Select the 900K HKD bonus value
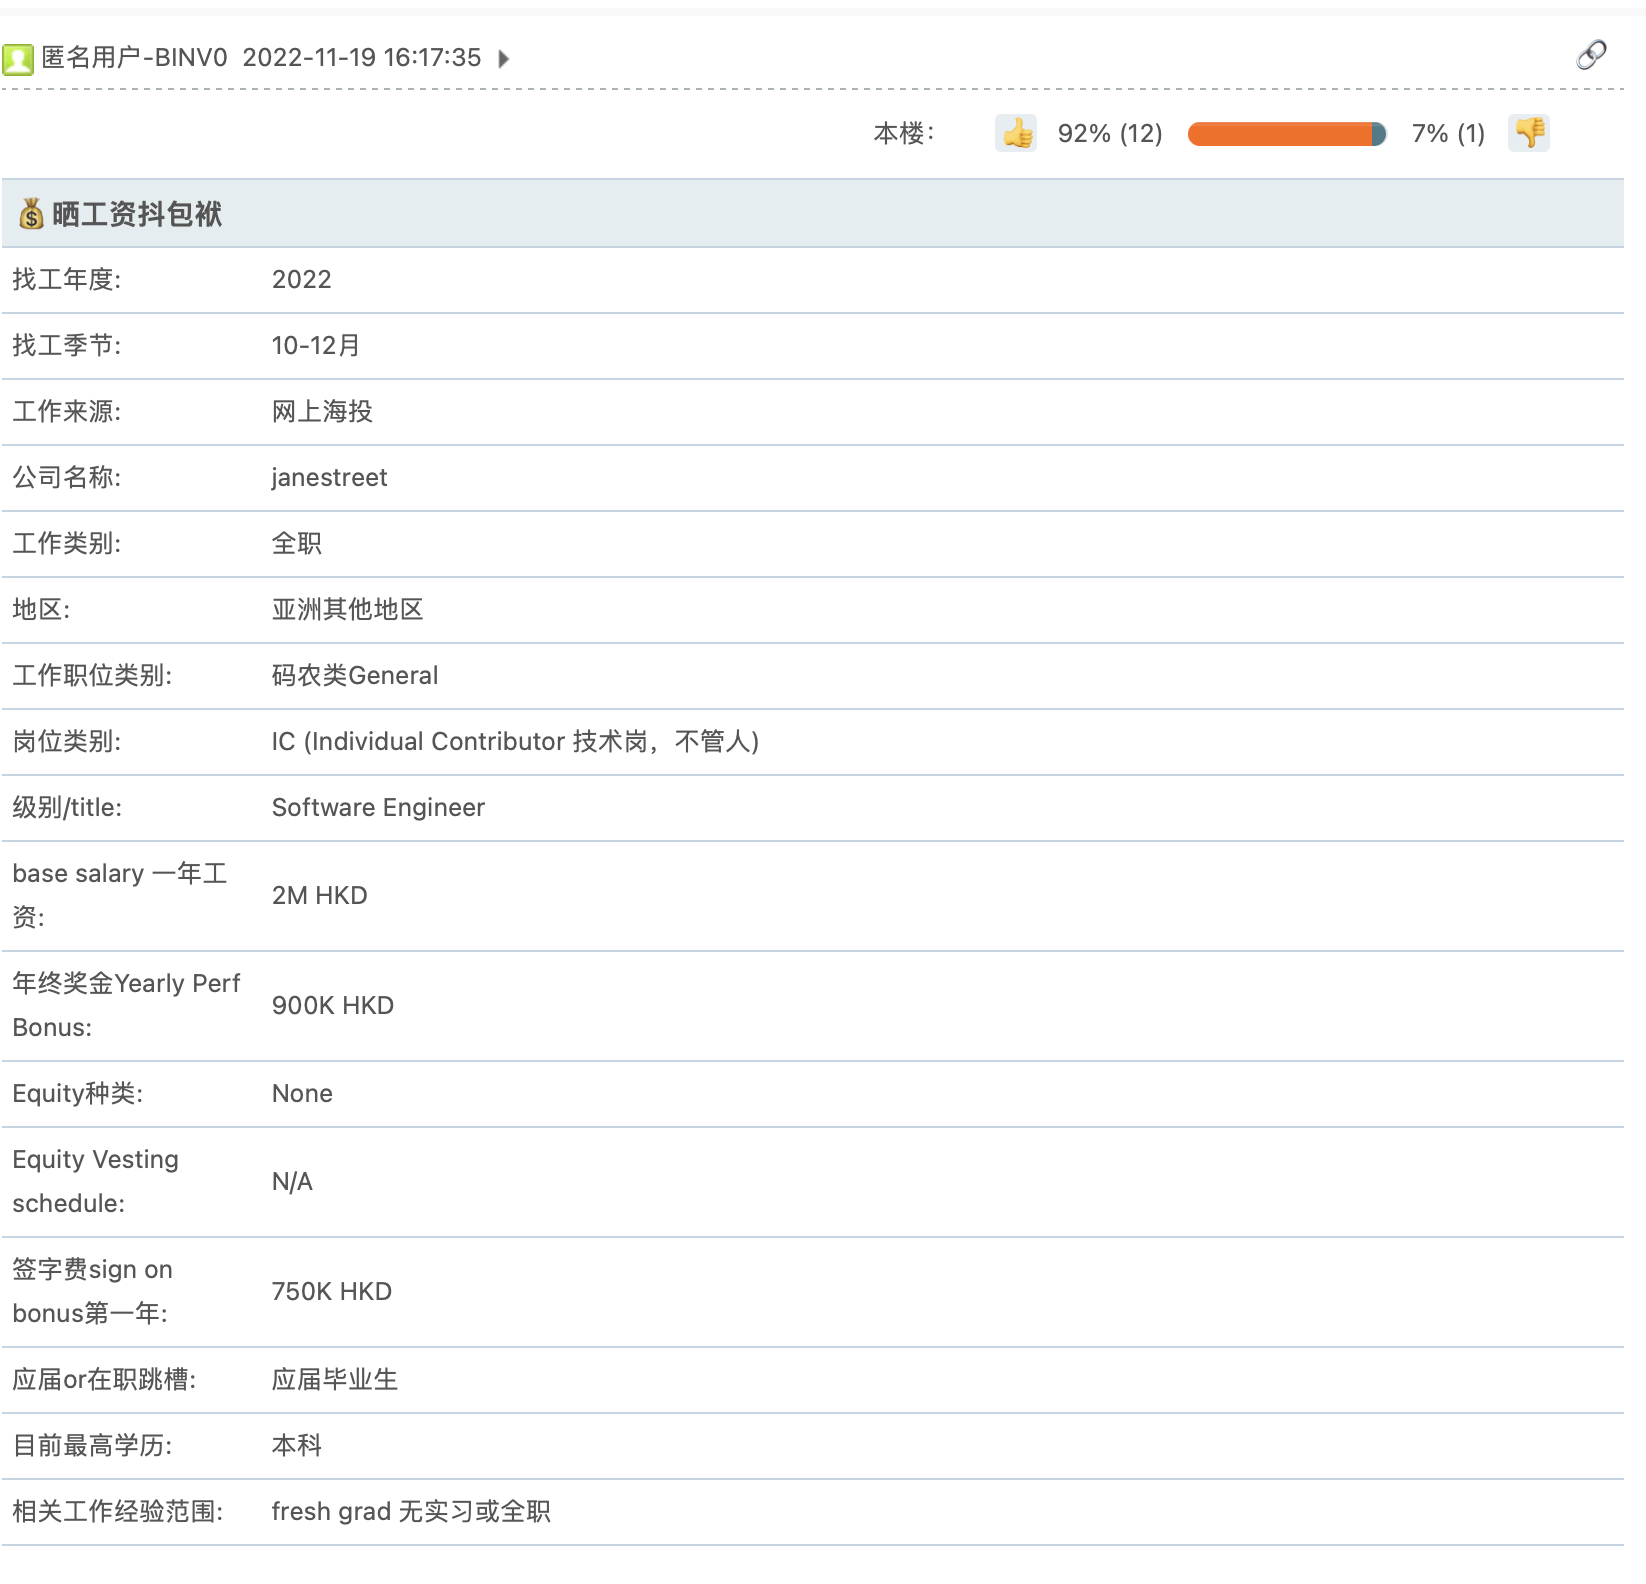 click(x=333, y=1005)
